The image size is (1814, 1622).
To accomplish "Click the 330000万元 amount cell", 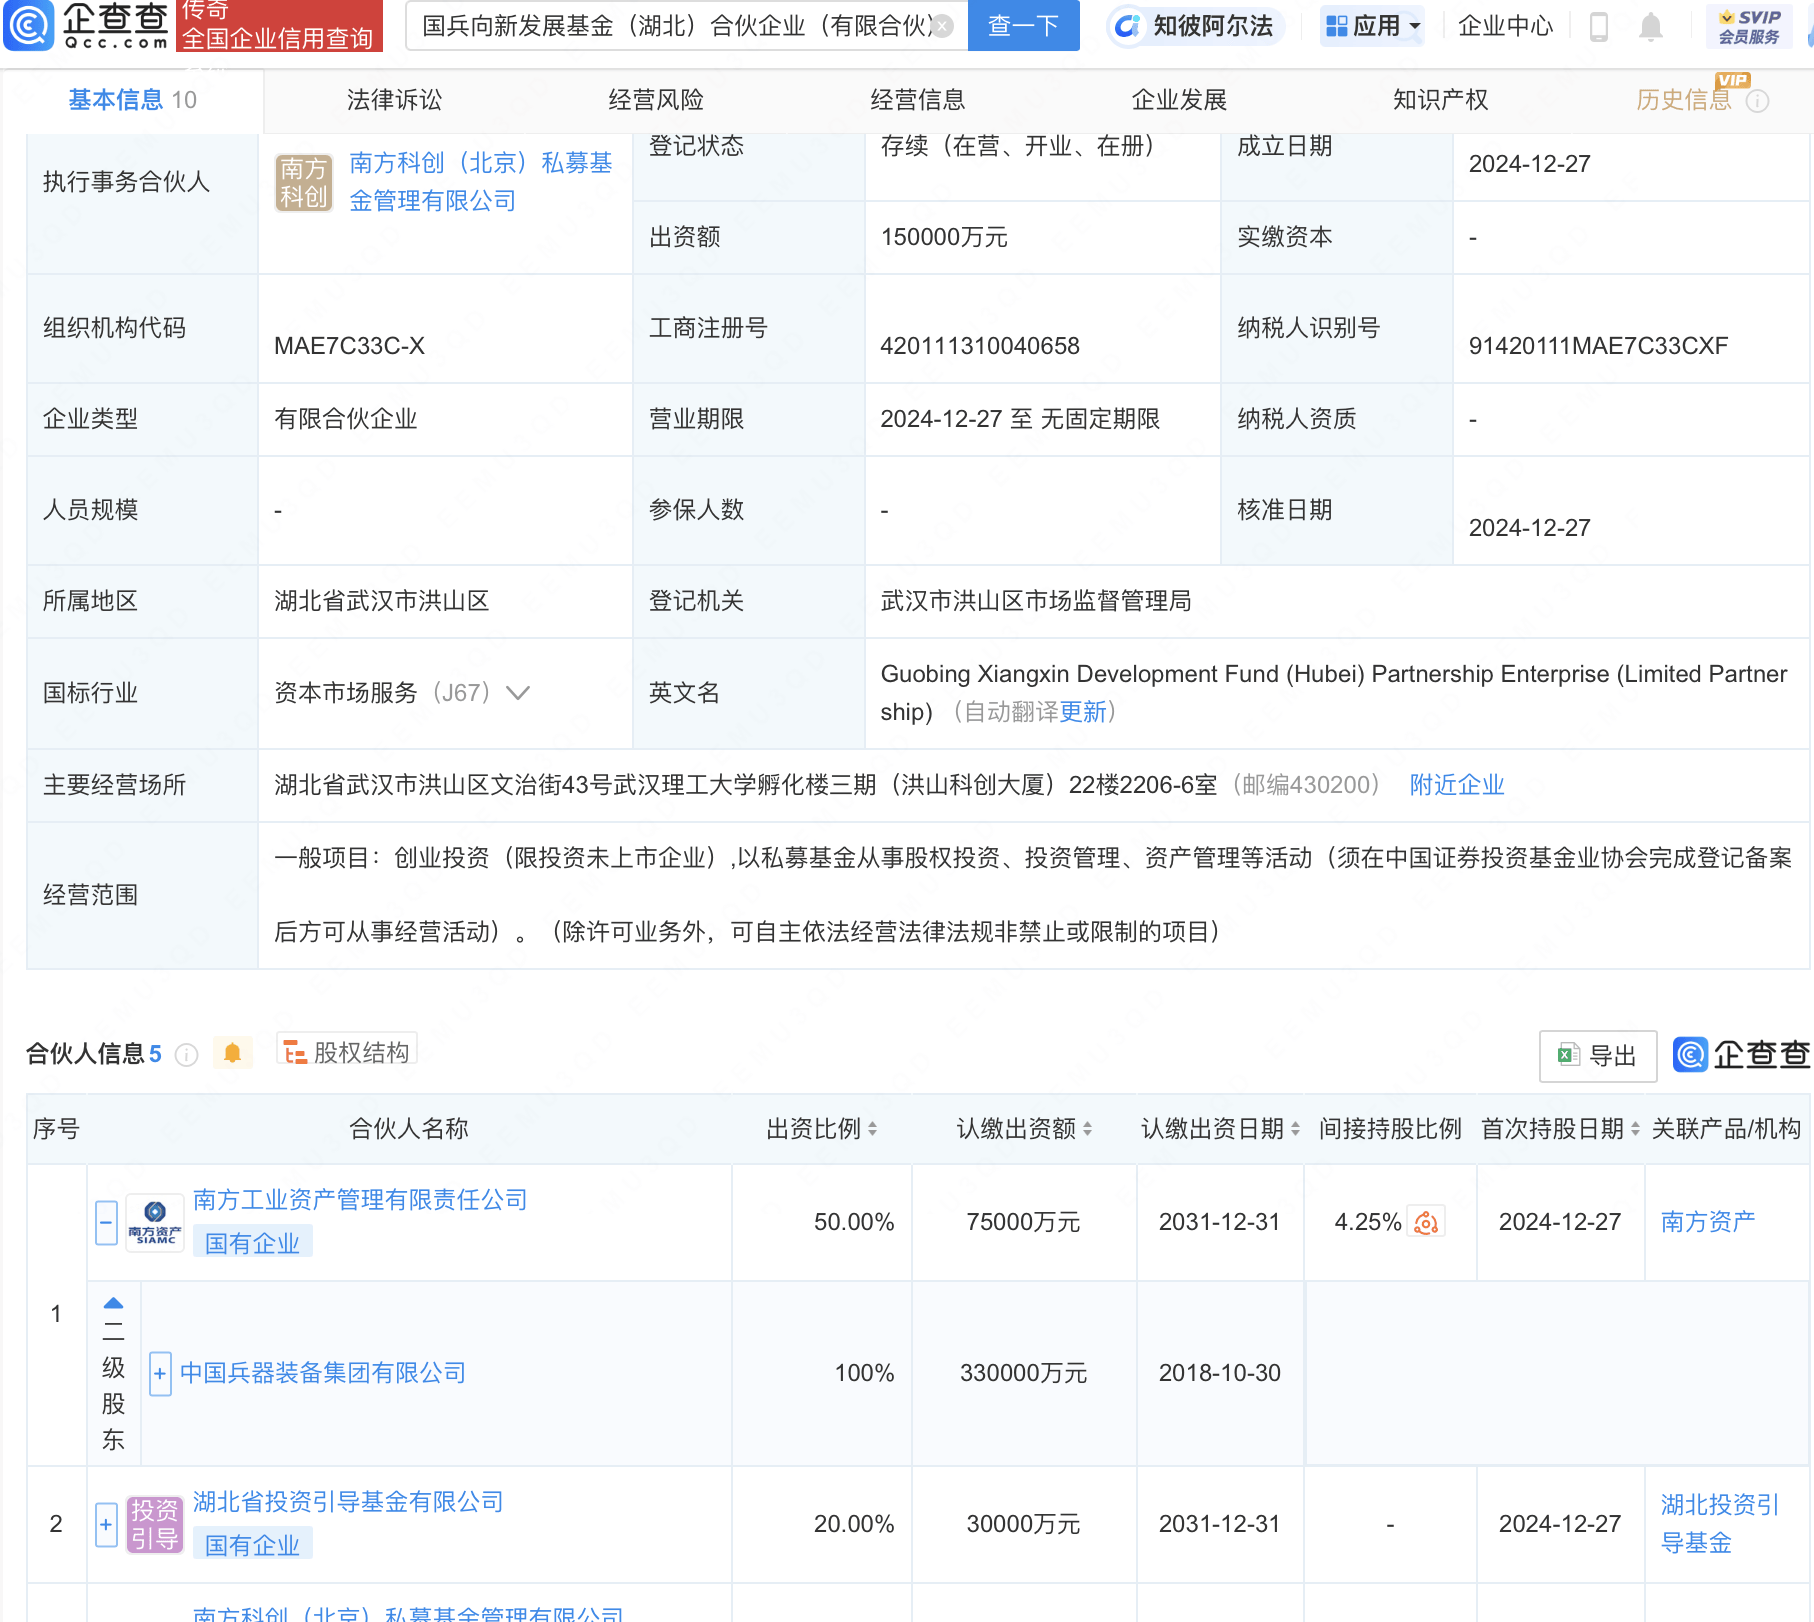I will (x=1023, y=1373).
